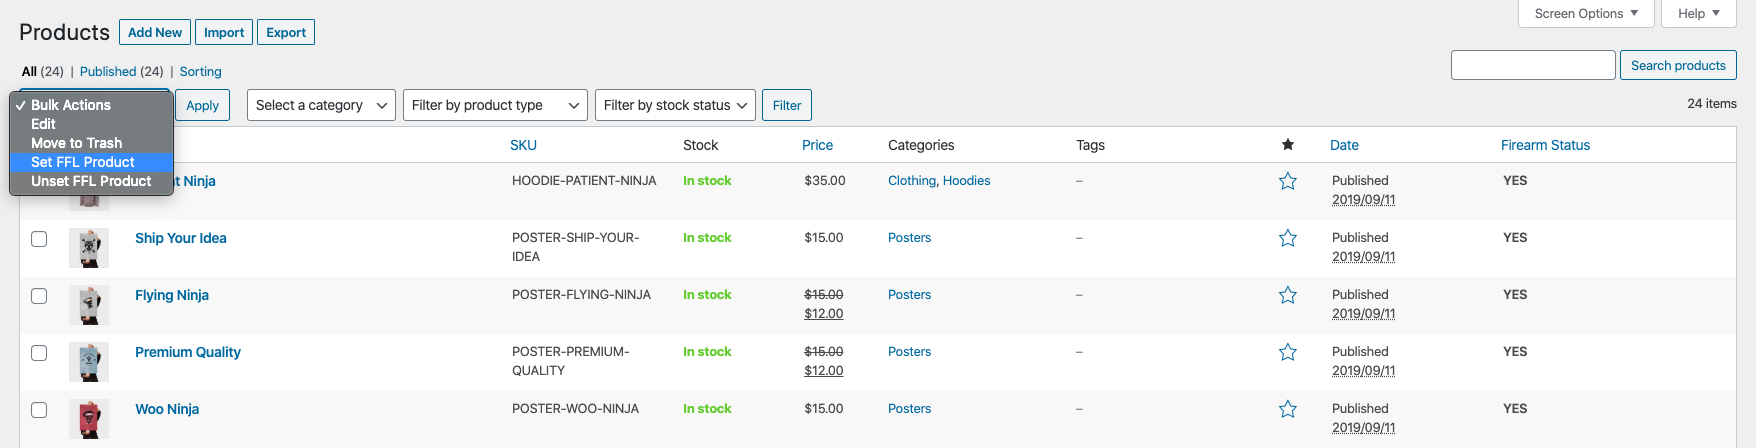
Task: Open the Ship Your Idea product thumbnail
Action: 89,248
